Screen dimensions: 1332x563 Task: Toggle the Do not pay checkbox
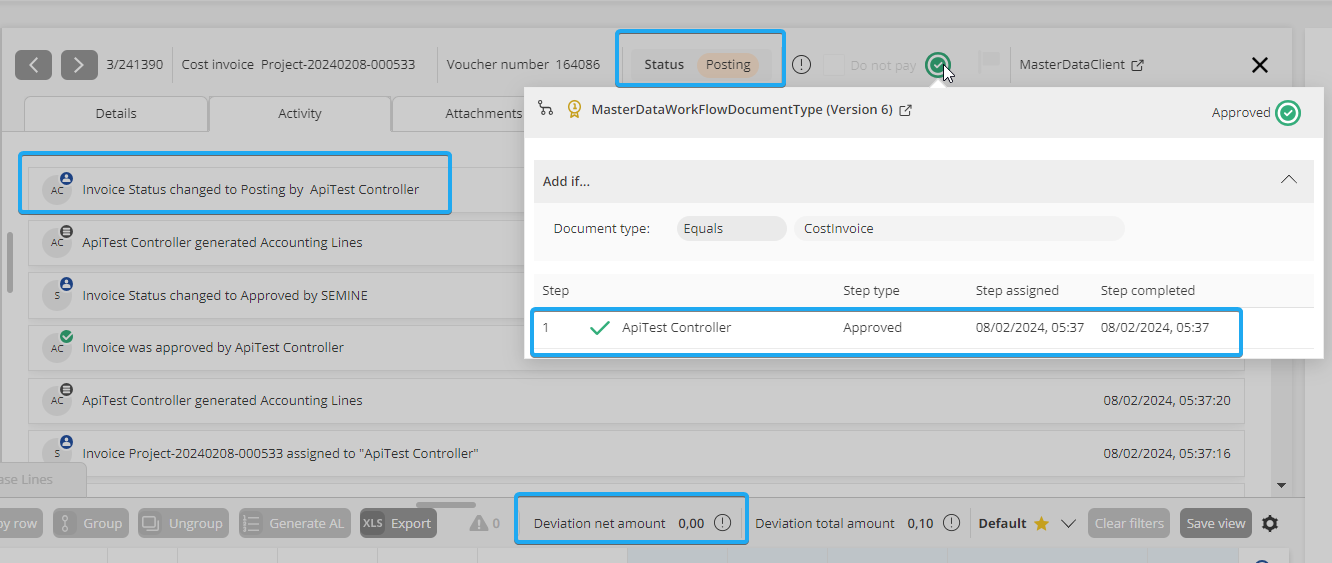(833, 65)
